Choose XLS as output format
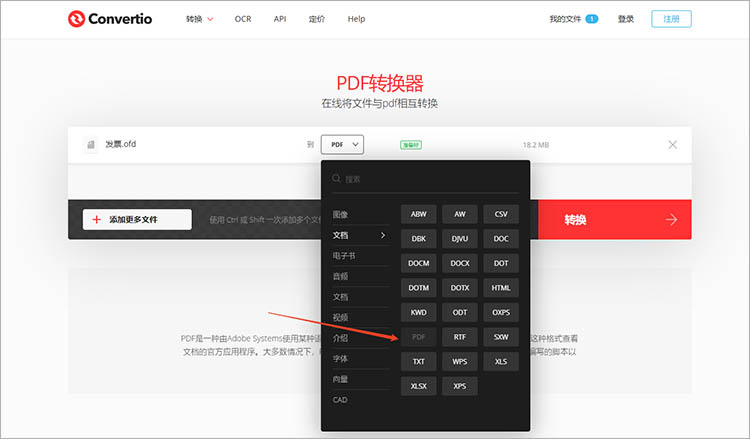Image resolution: width=750 pixels, height=439 pixels. click(x=501, y=362)
